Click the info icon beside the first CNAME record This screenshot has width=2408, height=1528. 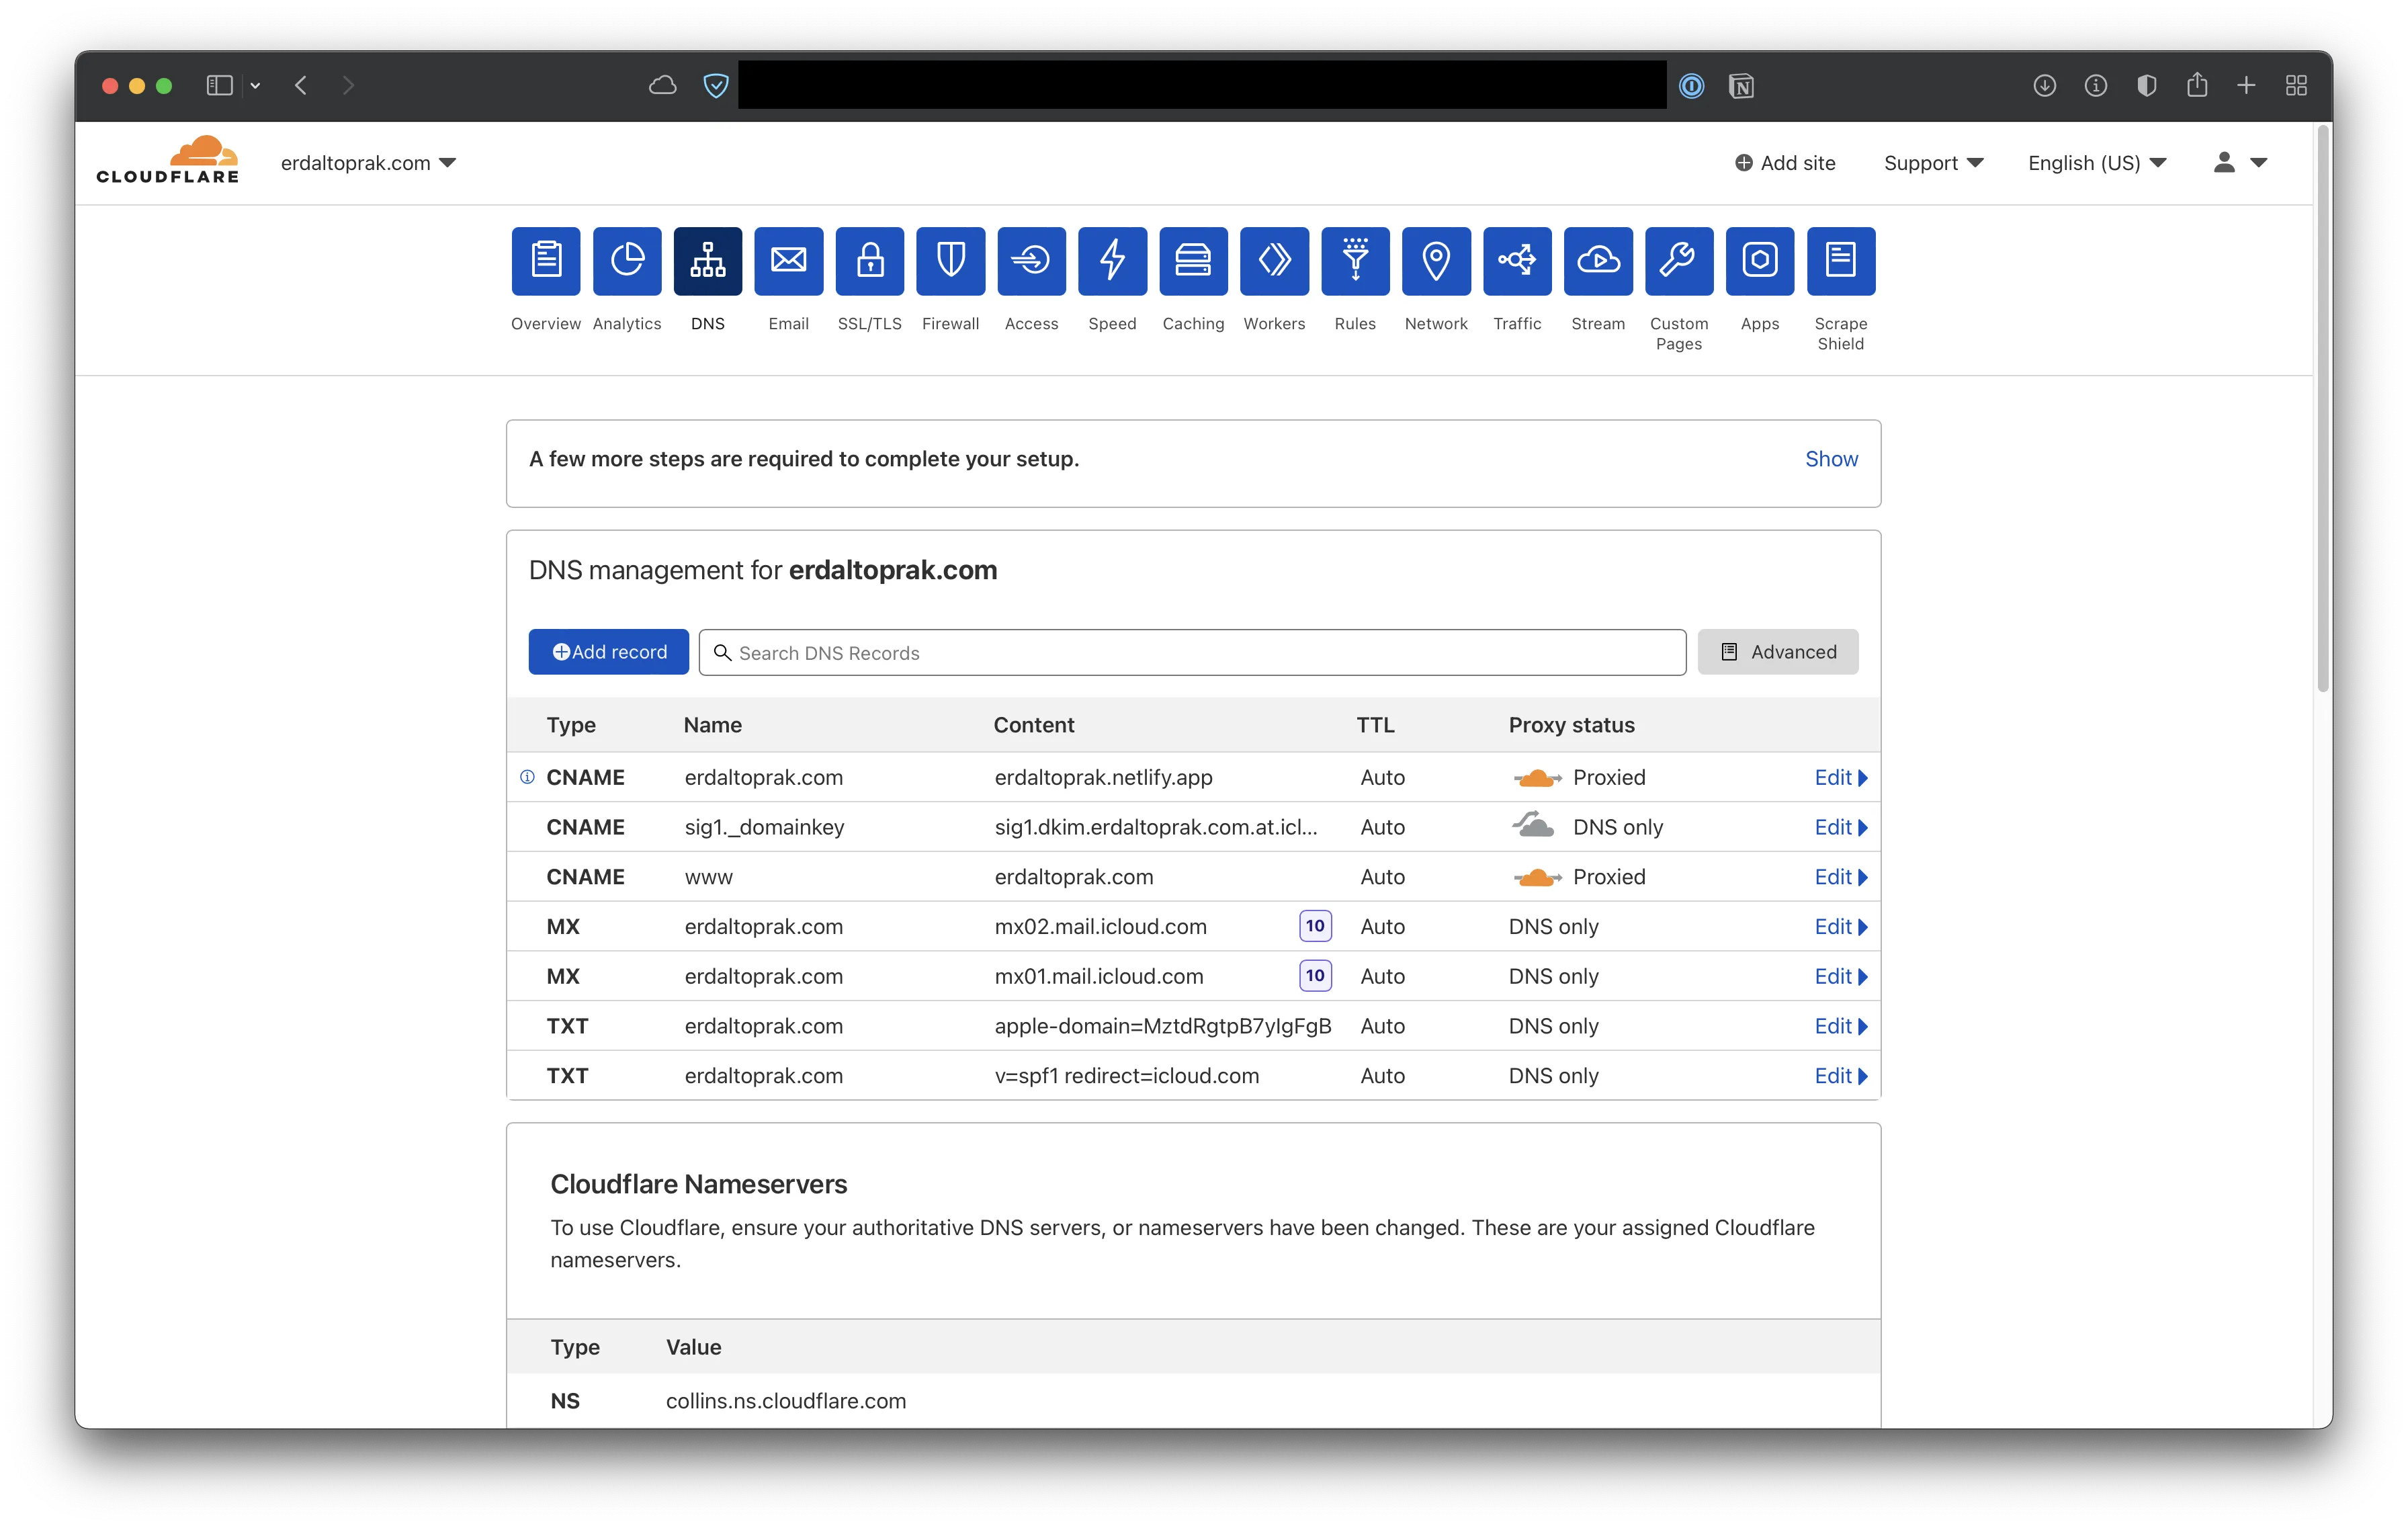pos(527,777)
